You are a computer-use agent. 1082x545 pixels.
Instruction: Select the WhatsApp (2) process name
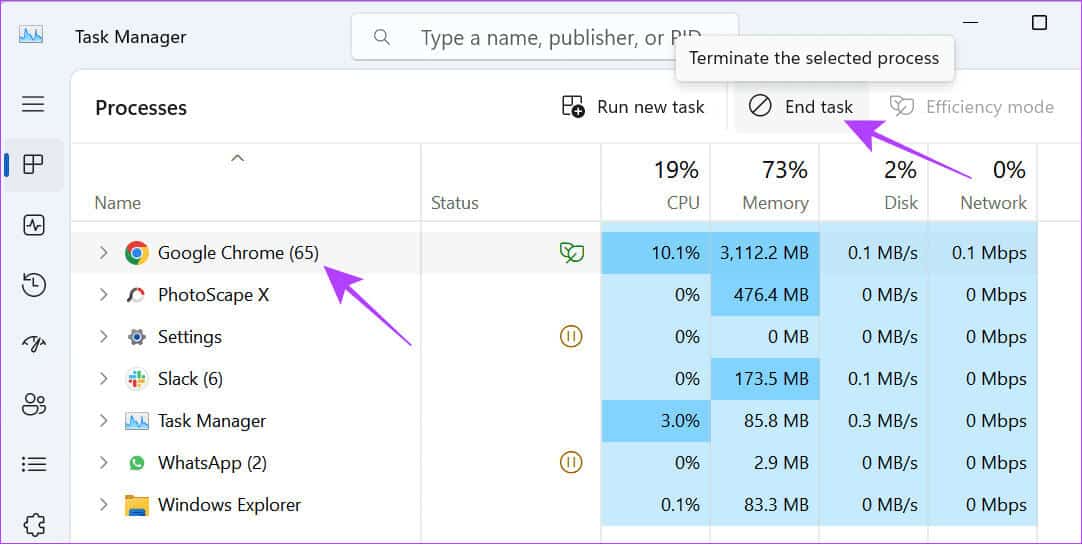pyautogui.click(x=213, y=463)
